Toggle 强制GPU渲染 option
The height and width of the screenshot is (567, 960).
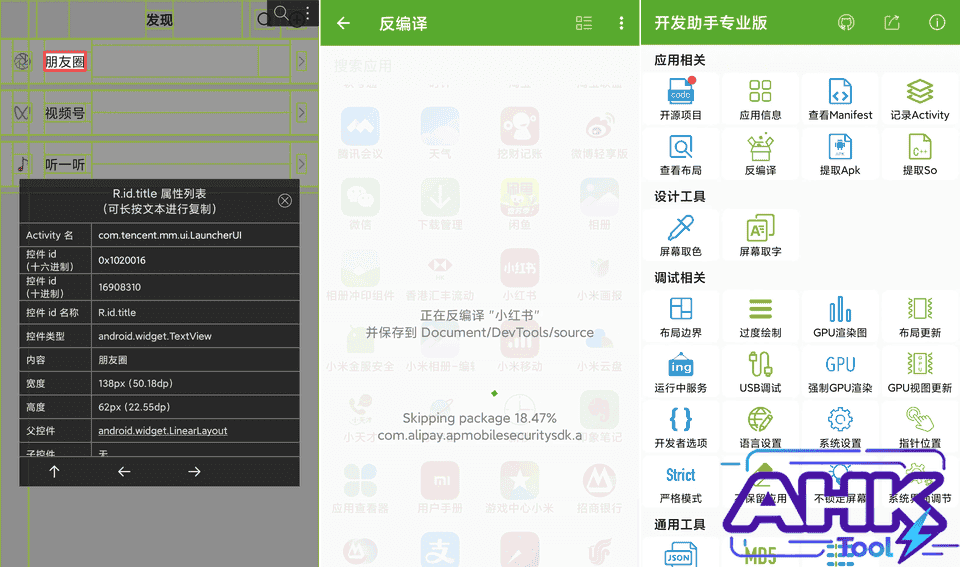pos(840,372)
